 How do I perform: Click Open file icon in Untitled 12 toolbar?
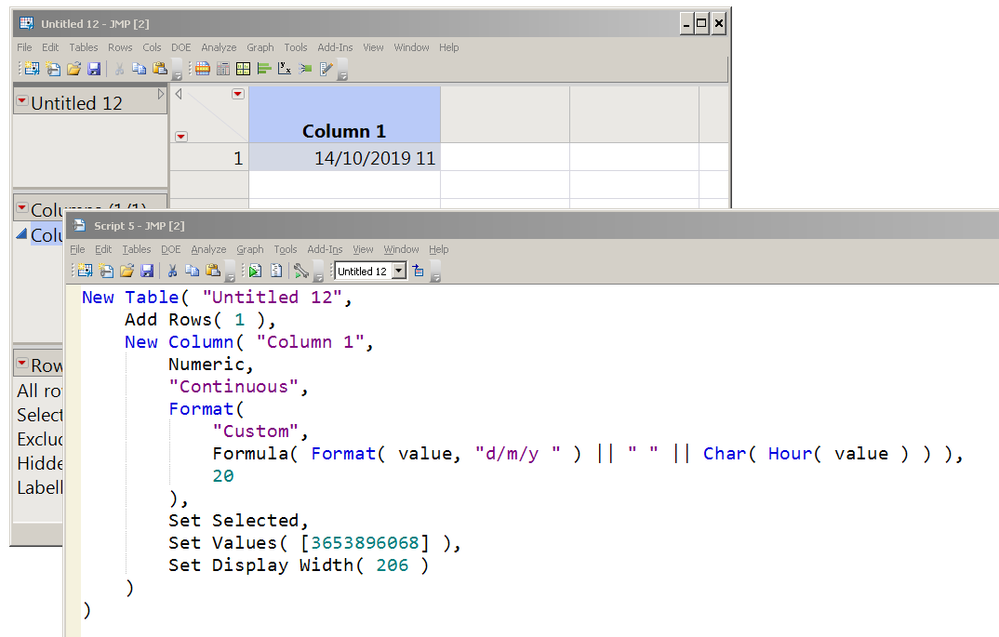pos(74,69)
